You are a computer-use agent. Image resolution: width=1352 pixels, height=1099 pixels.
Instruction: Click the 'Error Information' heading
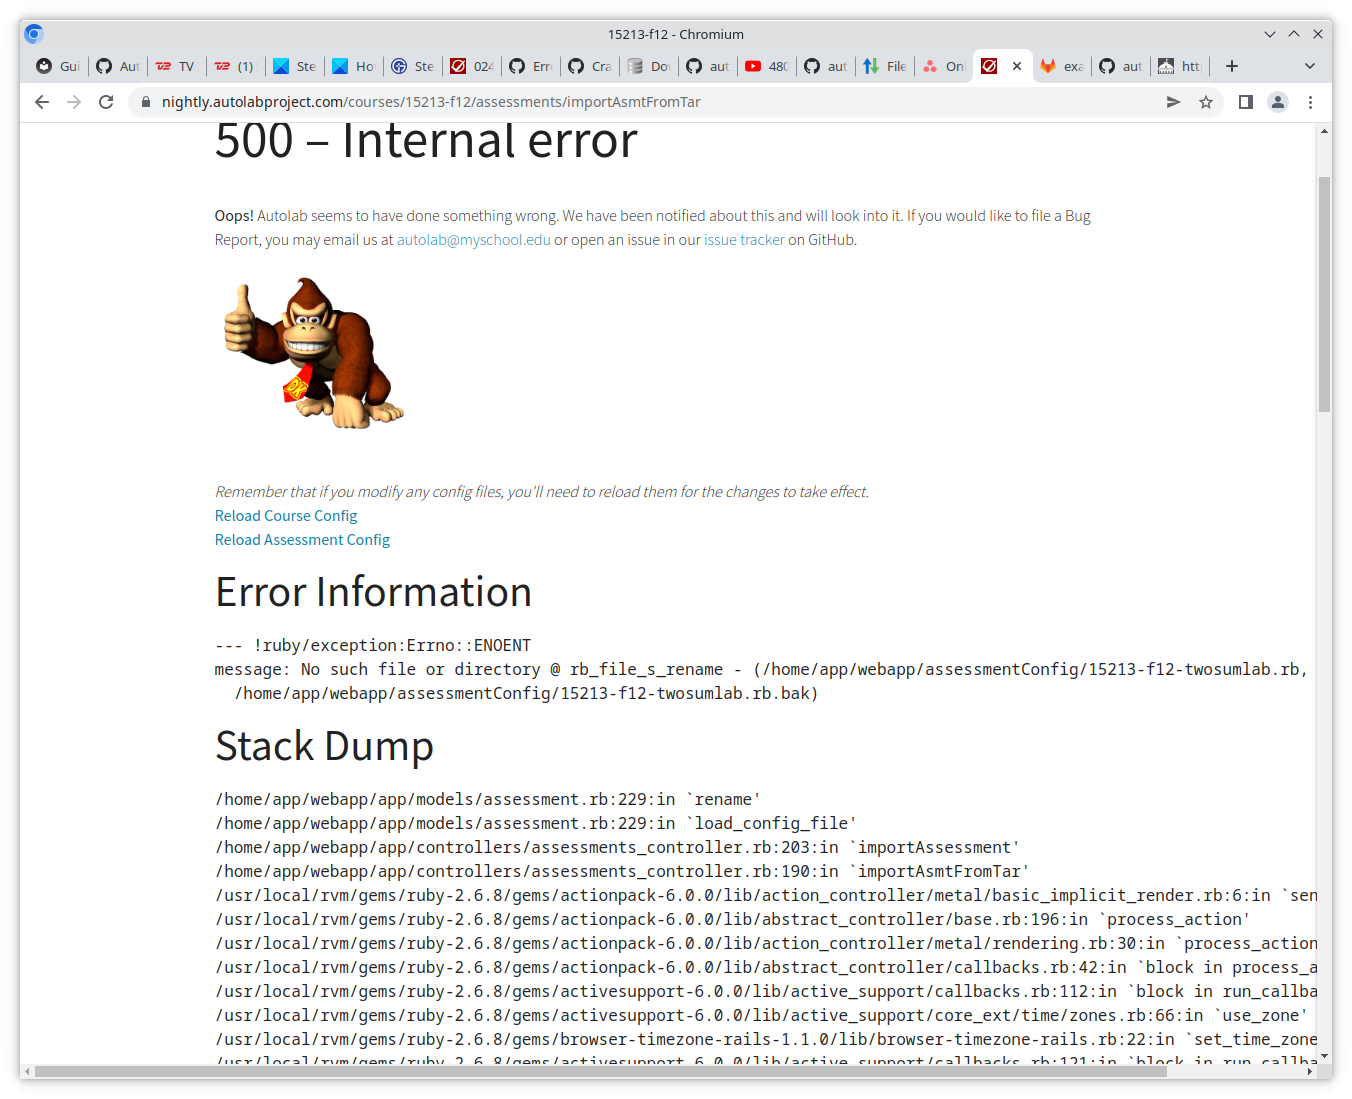373,592
